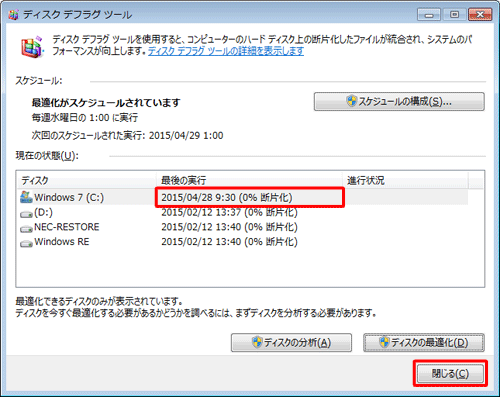Click the NEC-RESTORE drive icon
This screenshot has width=500, height=397.
tap(26, 229)
